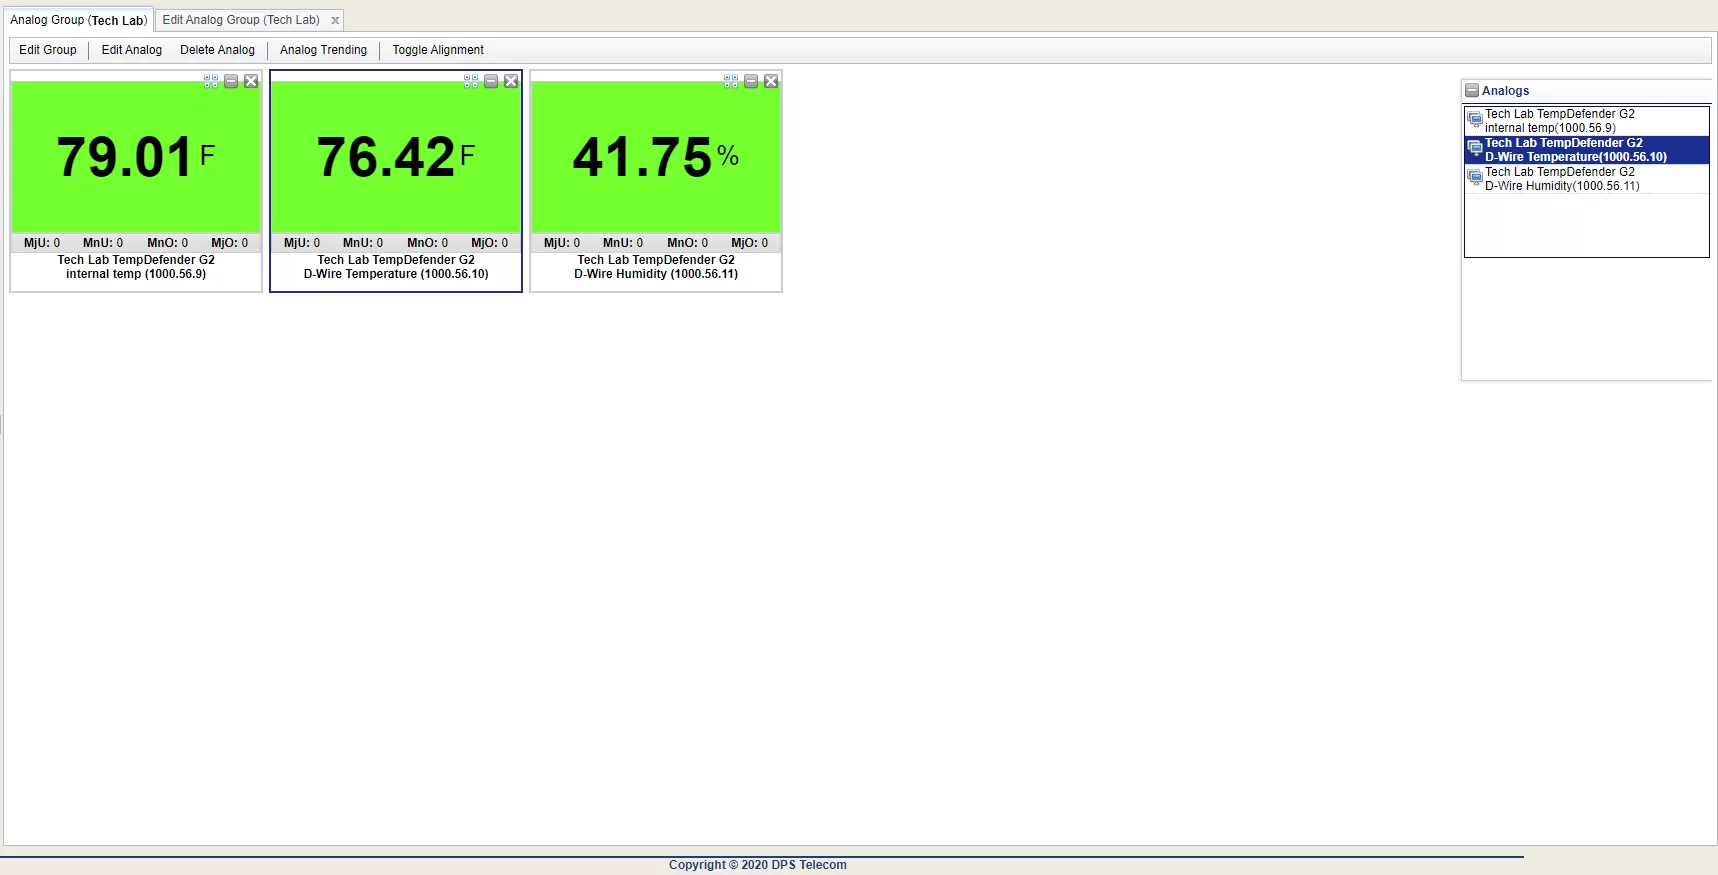Close the D-Wire Temperature analog tile
The width and height of the screenshot is (1718, 875).
point(511,81)
